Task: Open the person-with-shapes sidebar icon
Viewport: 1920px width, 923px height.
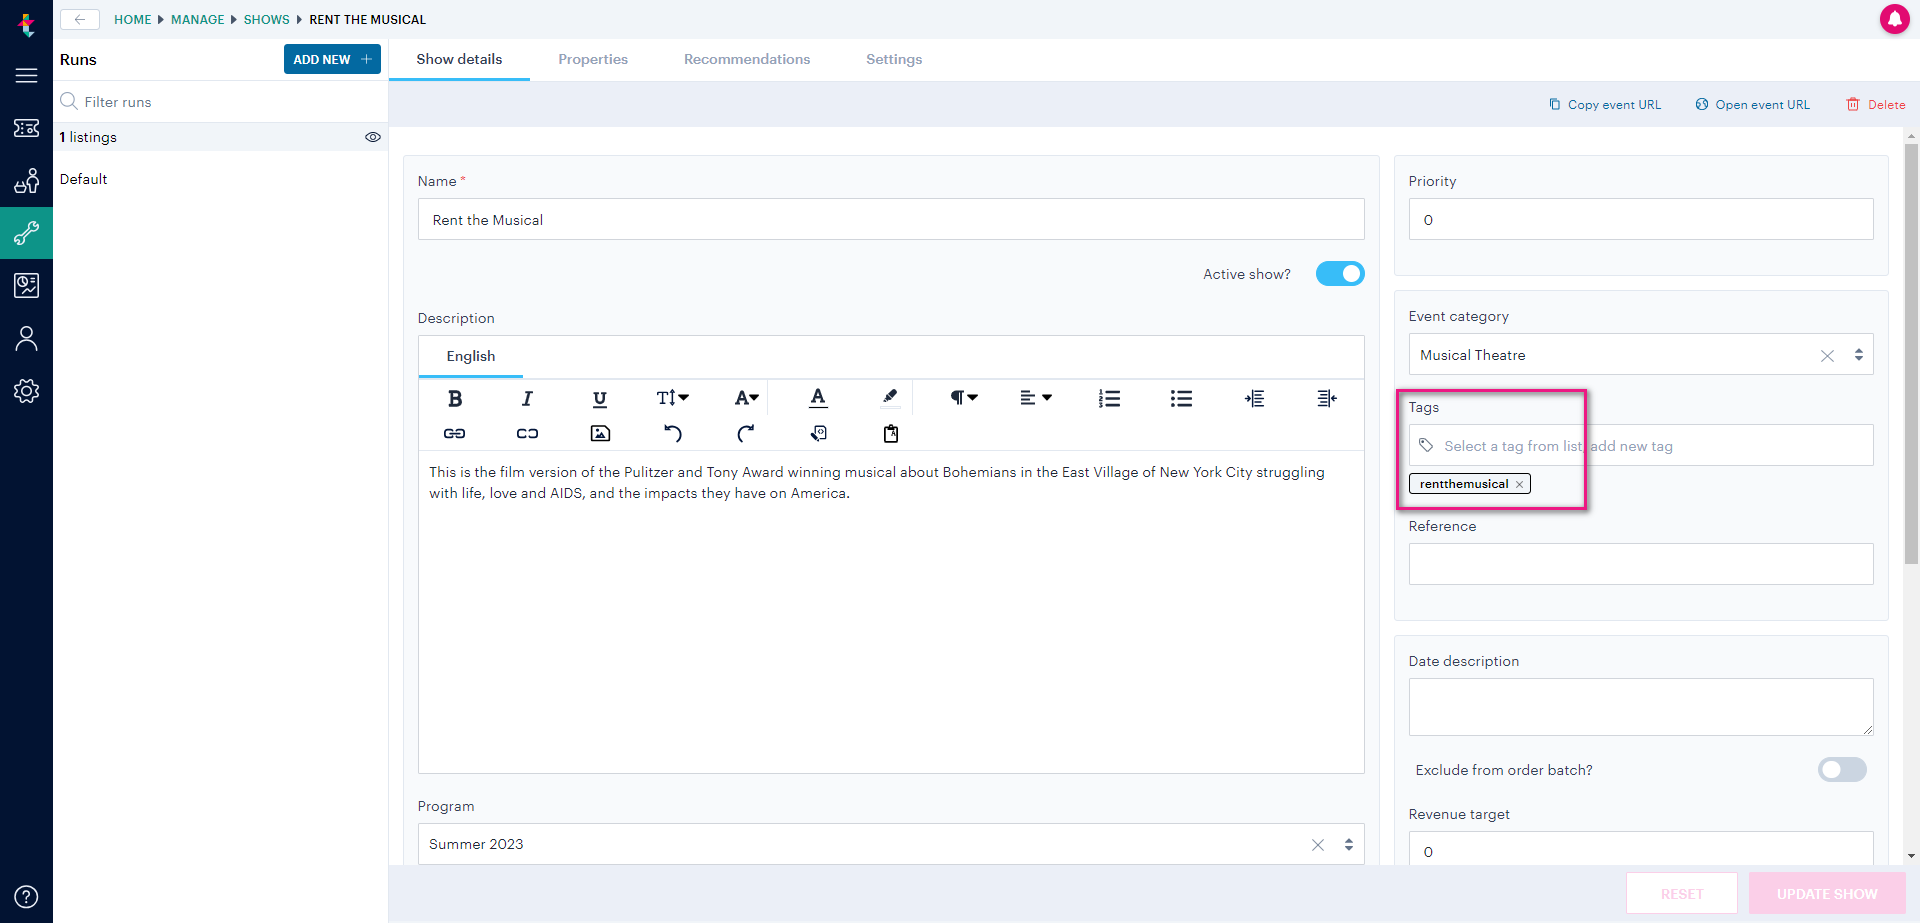Action: point(27,181)
